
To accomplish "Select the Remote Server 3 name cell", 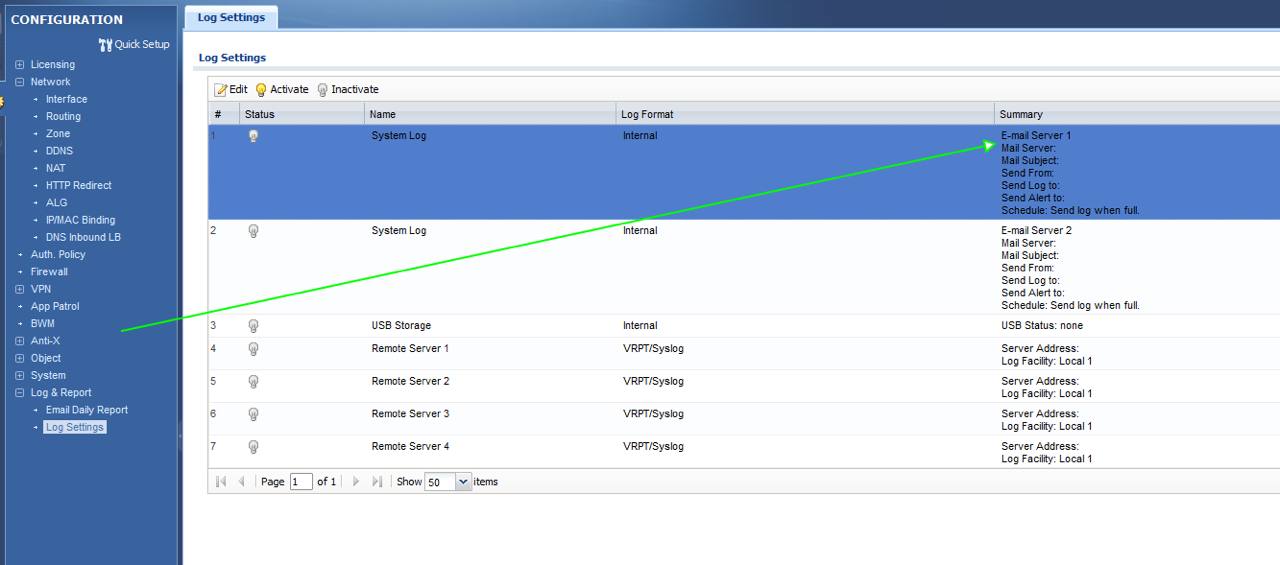I will coord(410,414).
